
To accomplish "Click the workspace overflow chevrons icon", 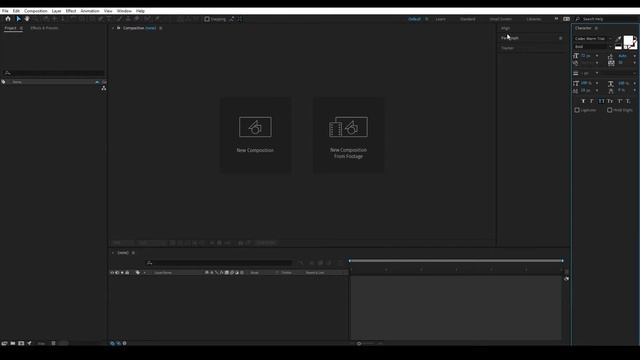I will 556,19.
